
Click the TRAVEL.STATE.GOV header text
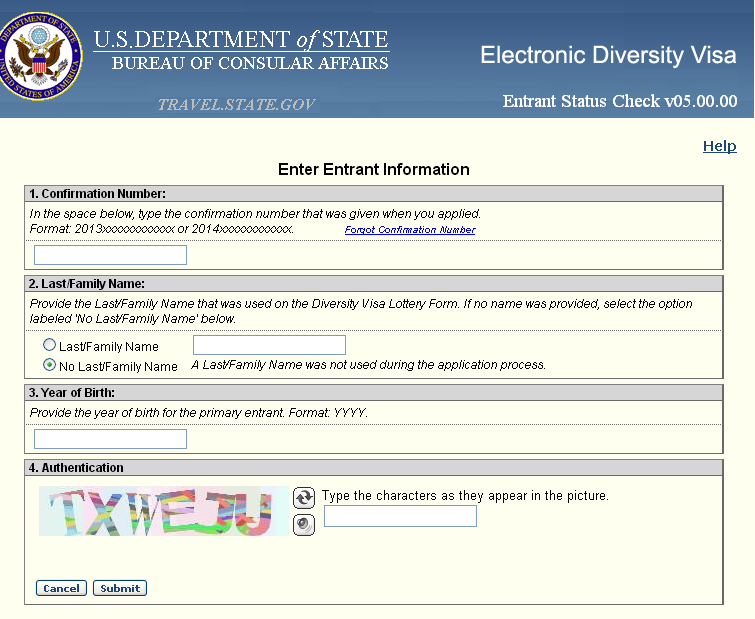(236, 104)
